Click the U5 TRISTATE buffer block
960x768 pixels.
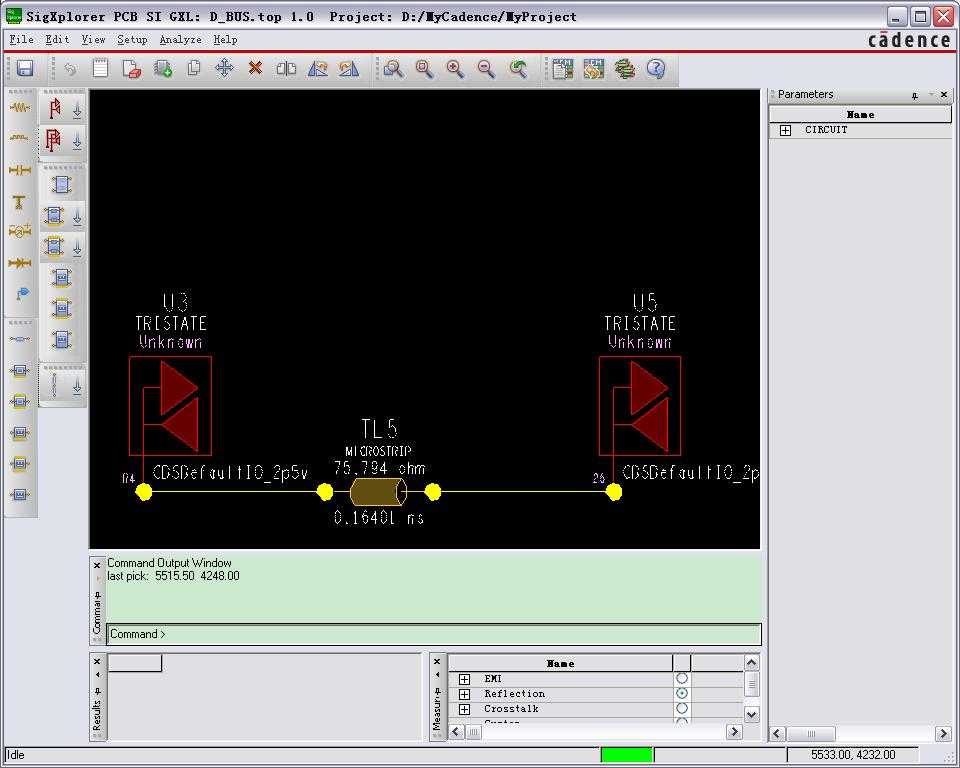pos(640,405)
